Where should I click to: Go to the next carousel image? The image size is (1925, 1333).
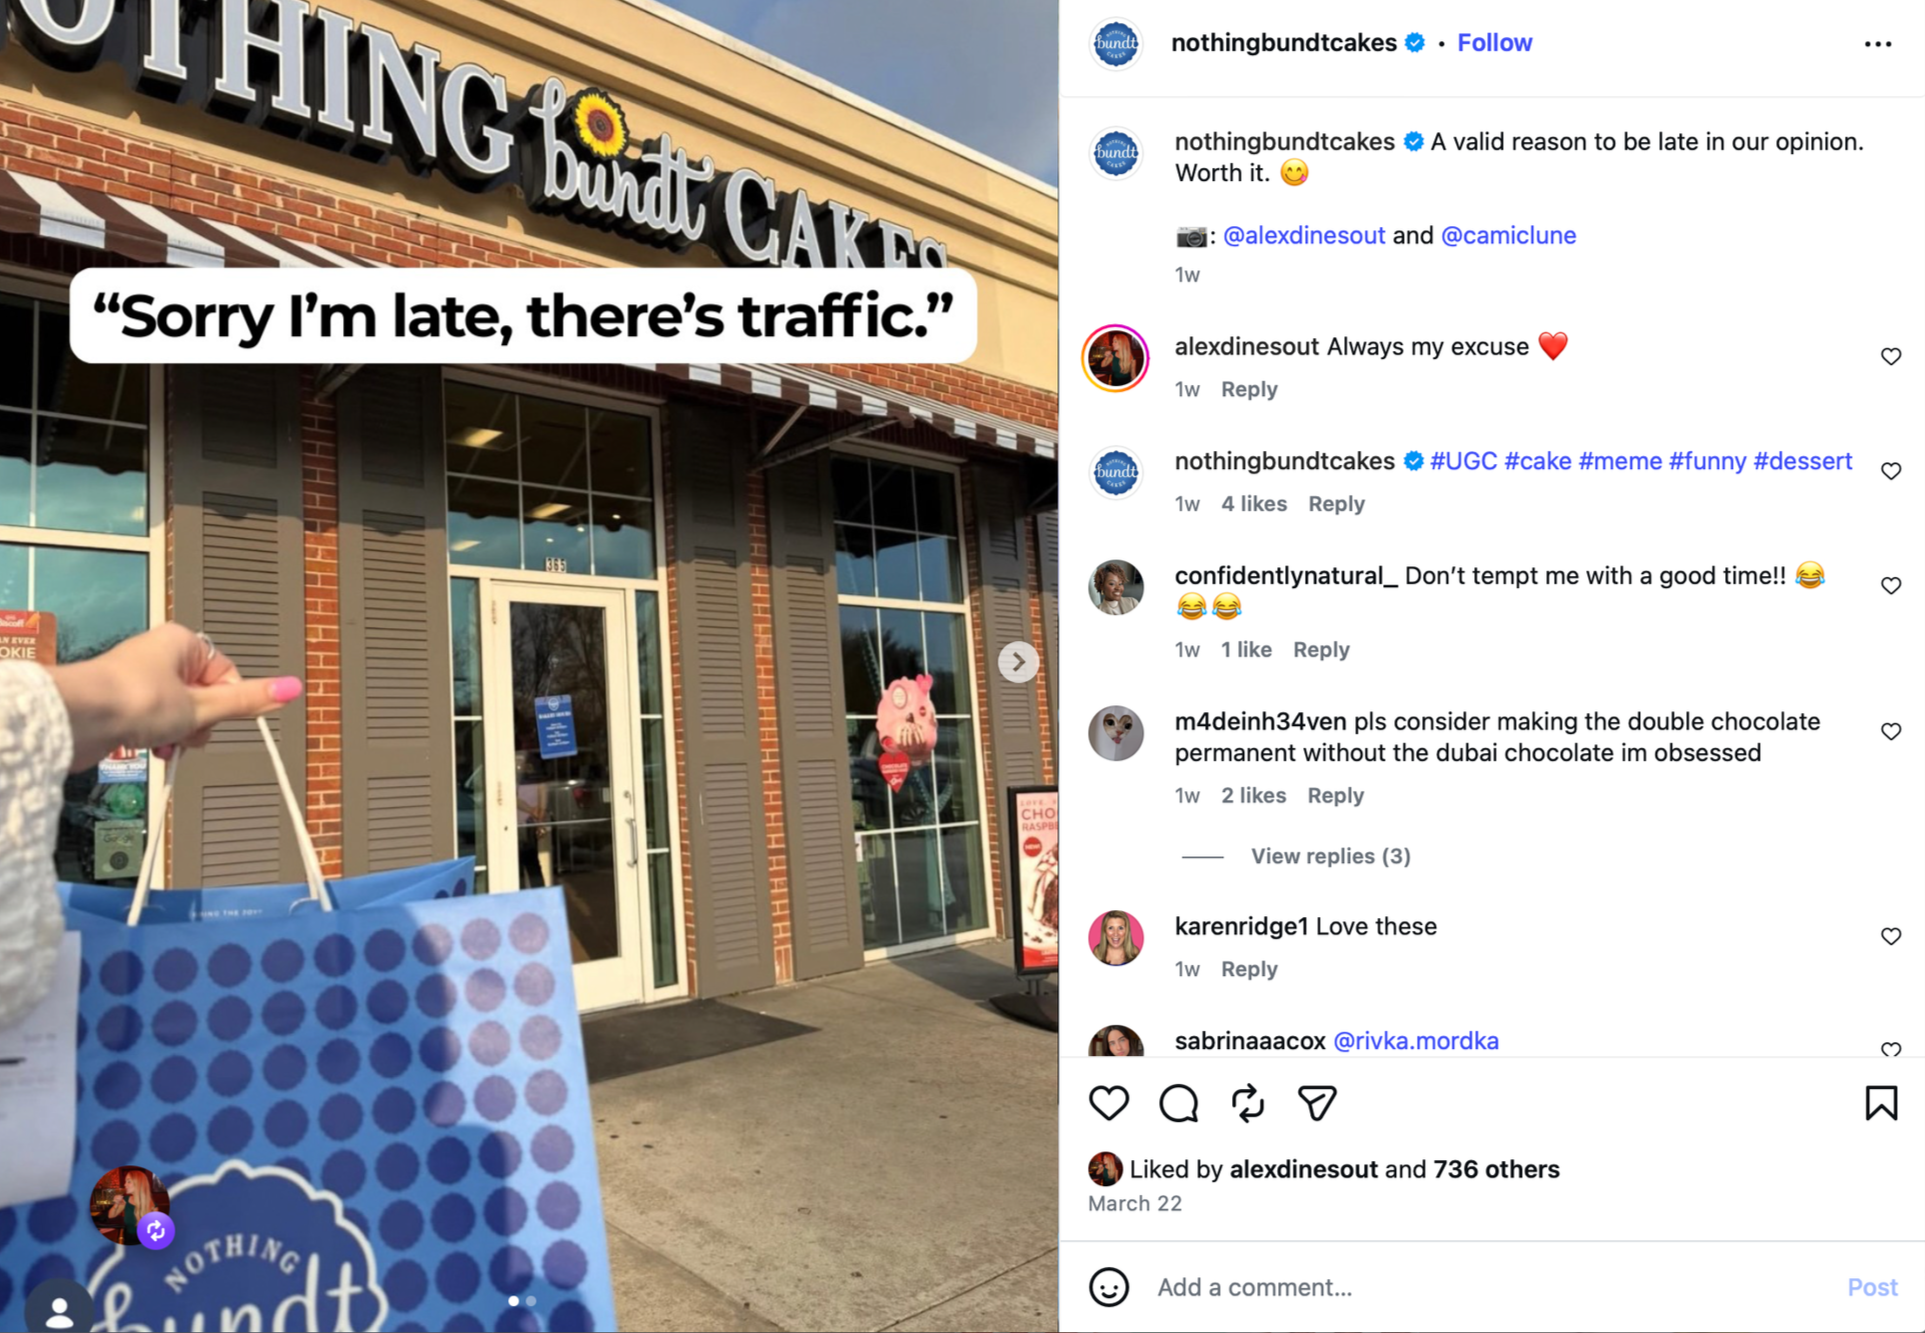pos(1018,662)
